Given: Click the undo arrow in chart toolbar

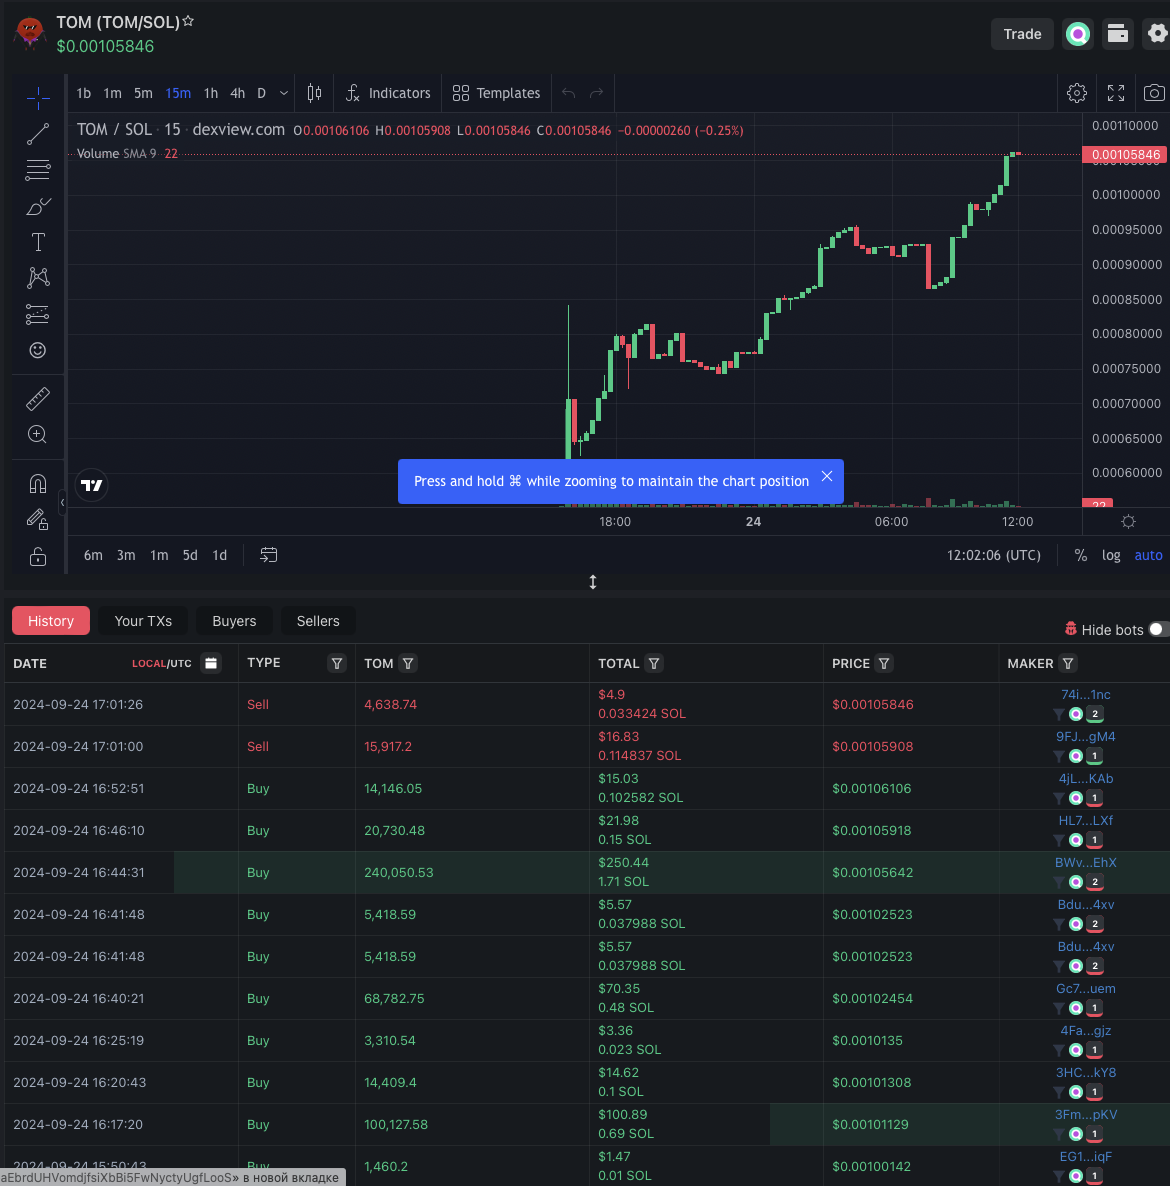Looking at the screenshot, I should click(569, 93).
